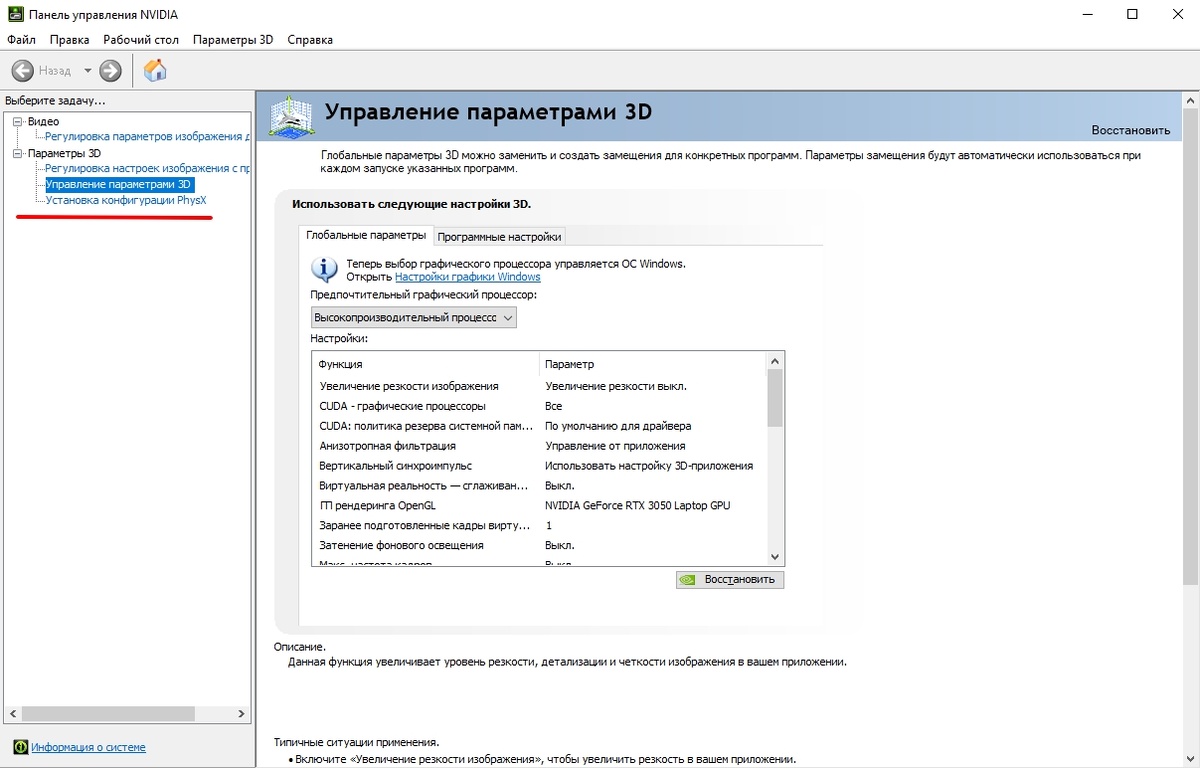The height and width of the screenshot is (768, 1200).
Task: Select the Анизотропная фильтрация row
Action: click(538, 446)
